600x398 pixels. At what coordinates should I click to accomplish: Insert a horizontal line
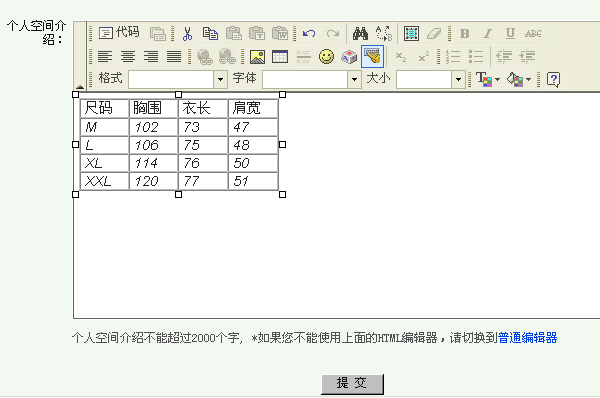(x=303, y=57)
